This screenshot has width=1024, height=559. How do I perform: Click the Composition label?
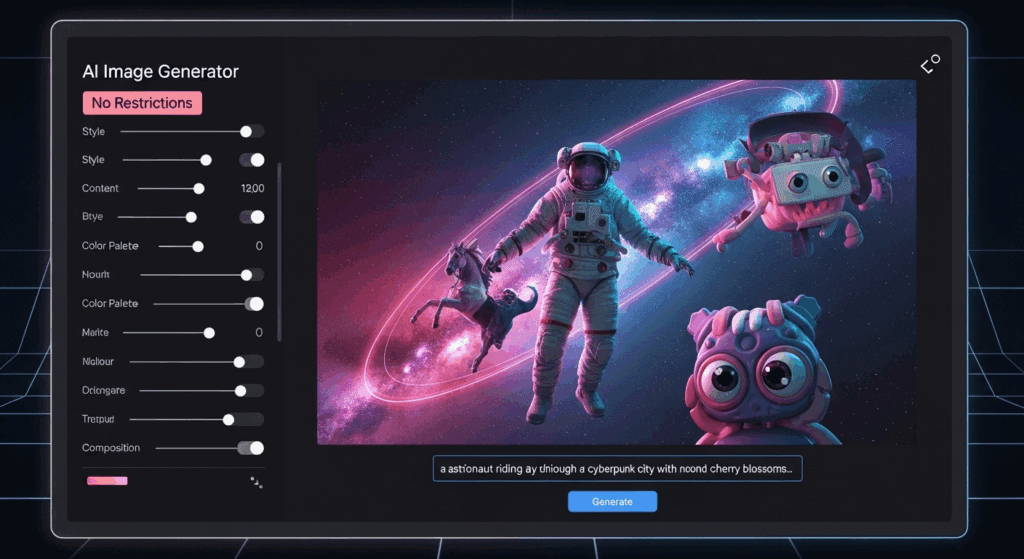111,448
